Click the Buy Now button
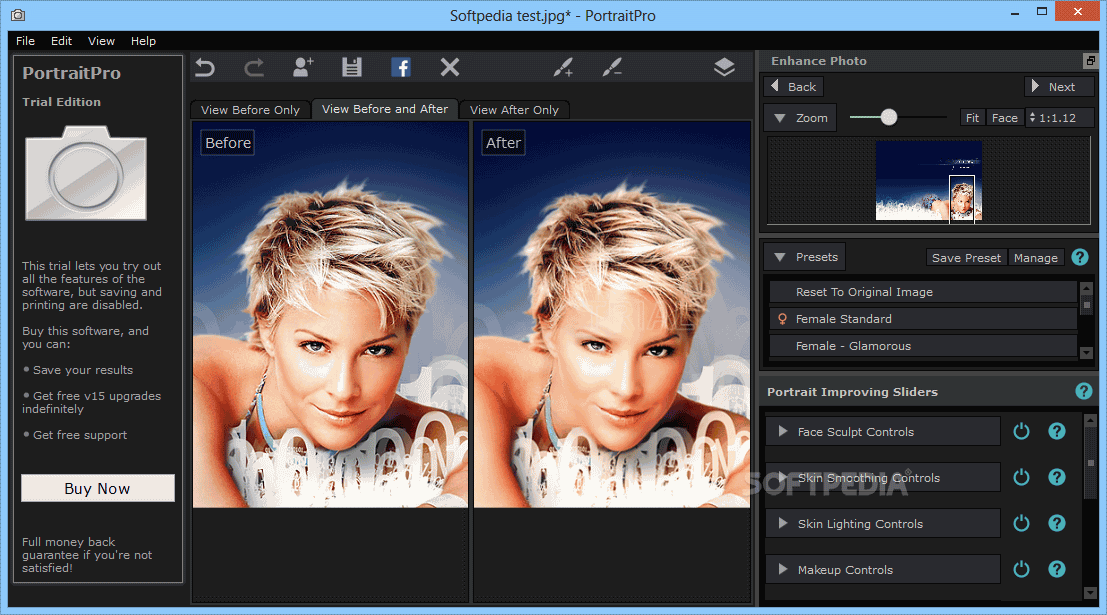1107x615 pixels. 97,489
